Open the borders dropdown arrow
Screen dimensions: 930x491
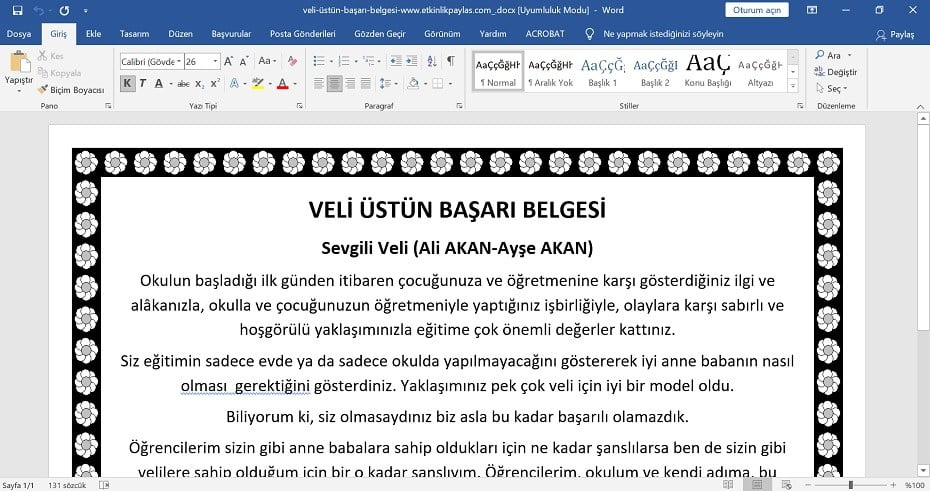(450, 84)
